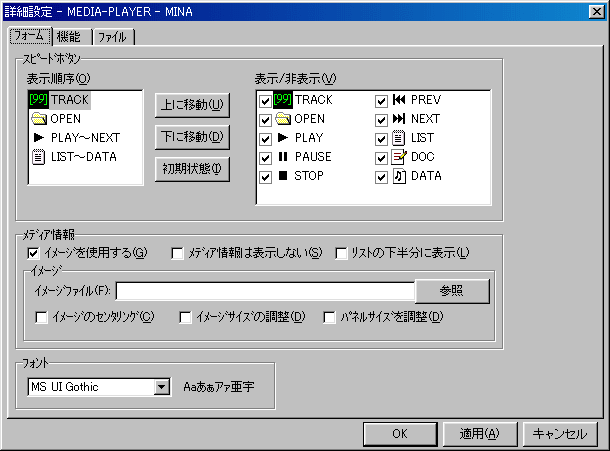Click the DATA music note icon

399,176
